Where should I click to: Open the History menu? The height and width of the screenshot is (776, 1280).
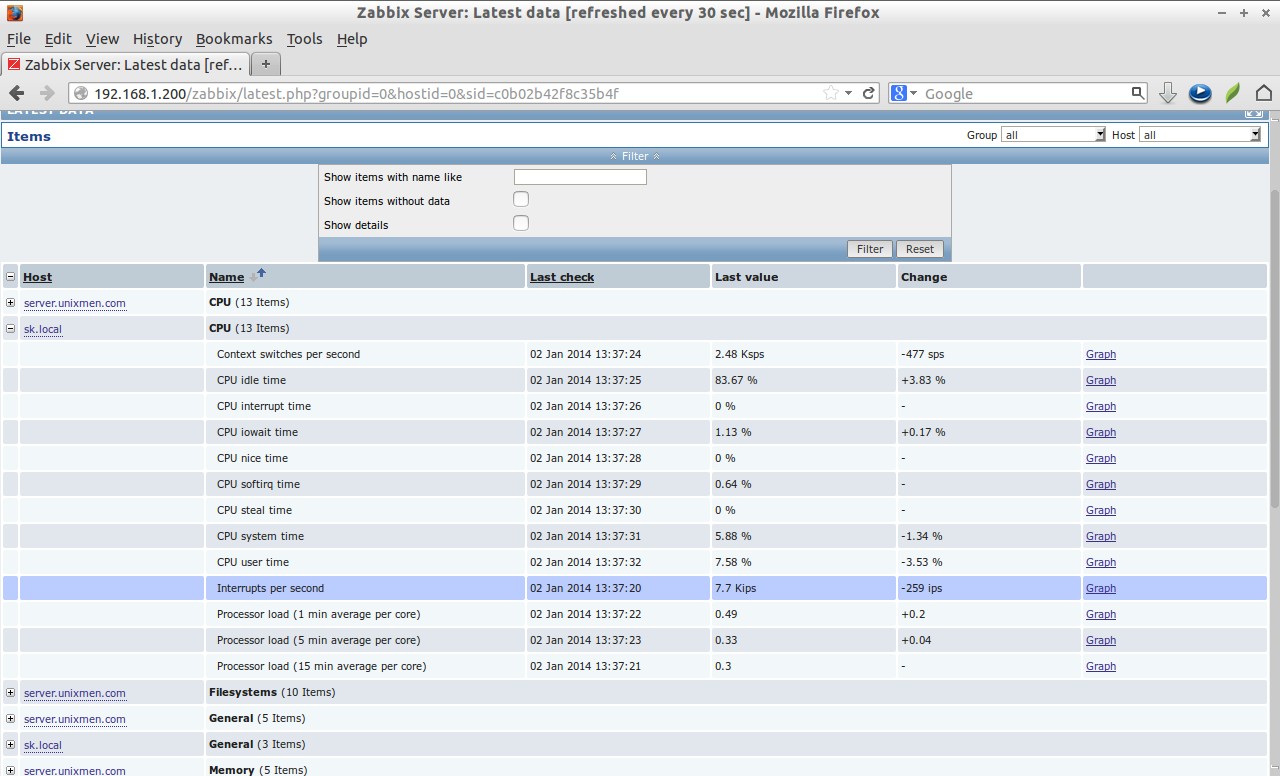157,39
